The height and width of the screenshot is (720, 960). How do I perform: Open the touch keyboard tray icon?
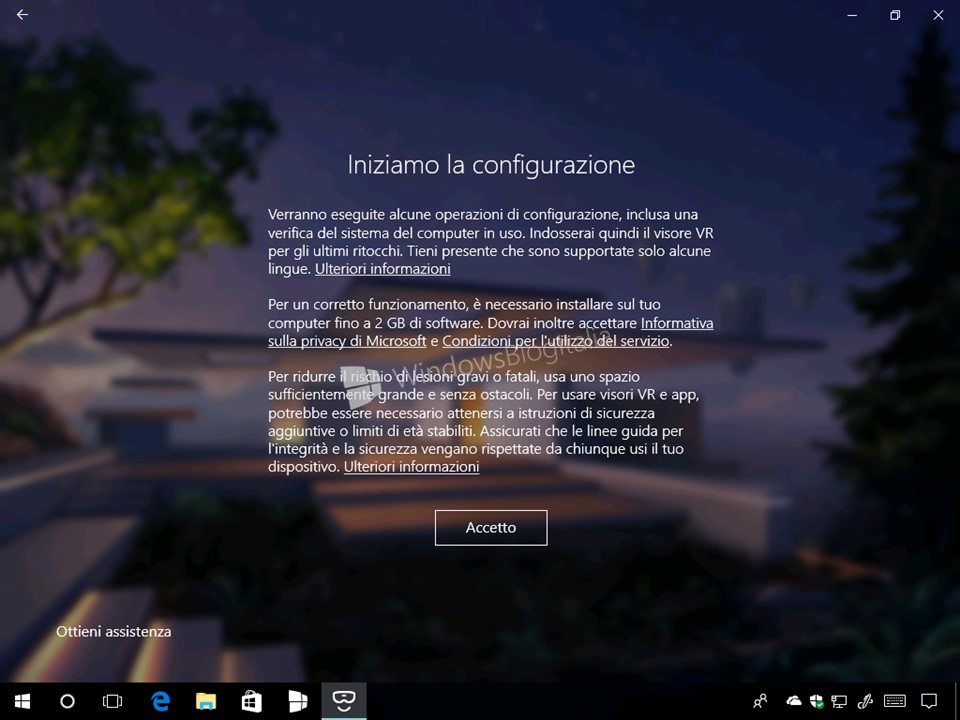pyautogui.click(x=895, y=701)
